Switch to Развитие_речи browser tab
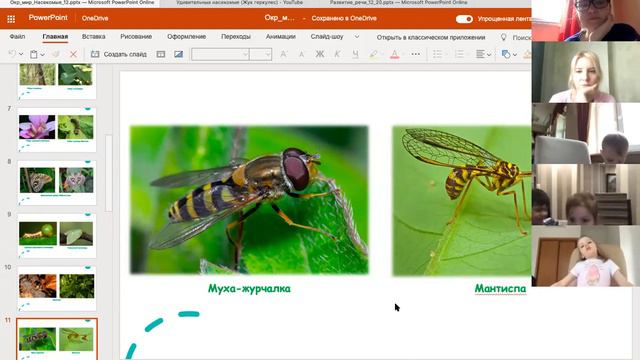Image resolution: width=640 pixels, height=360 pixels. (x=398, y=2)
